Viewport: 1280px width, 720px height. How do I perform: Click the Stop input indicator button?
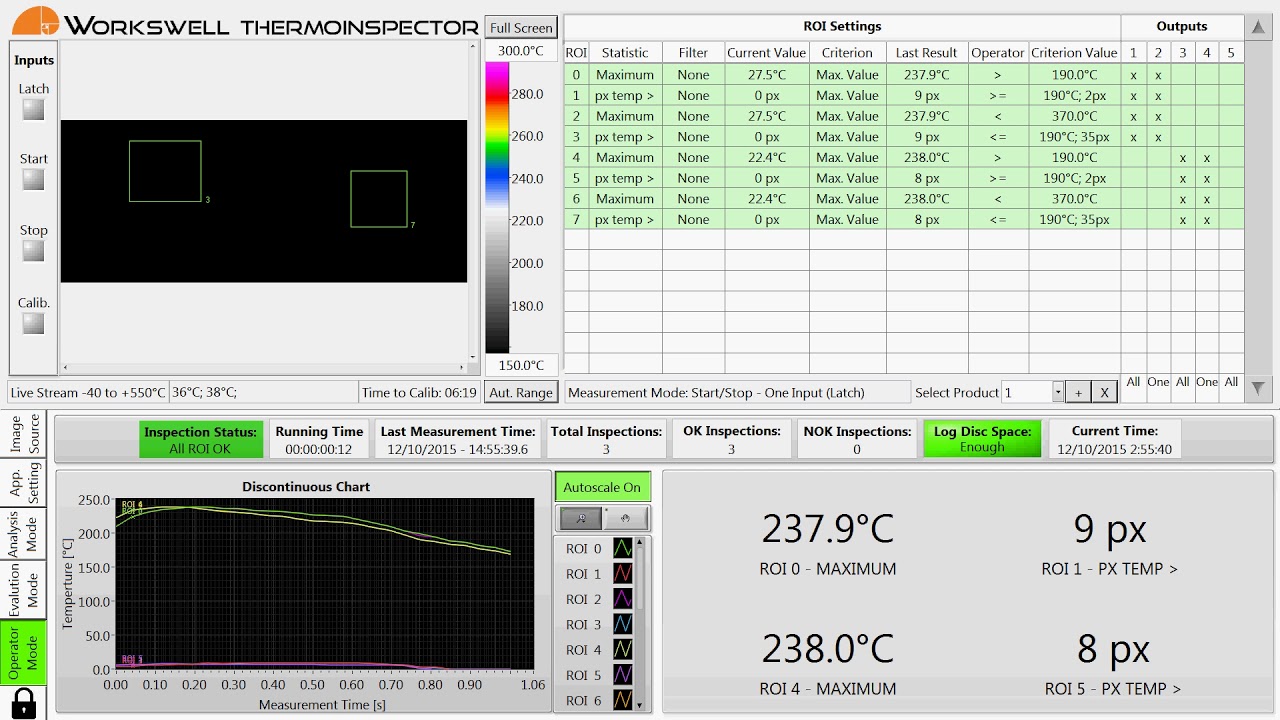34,251
